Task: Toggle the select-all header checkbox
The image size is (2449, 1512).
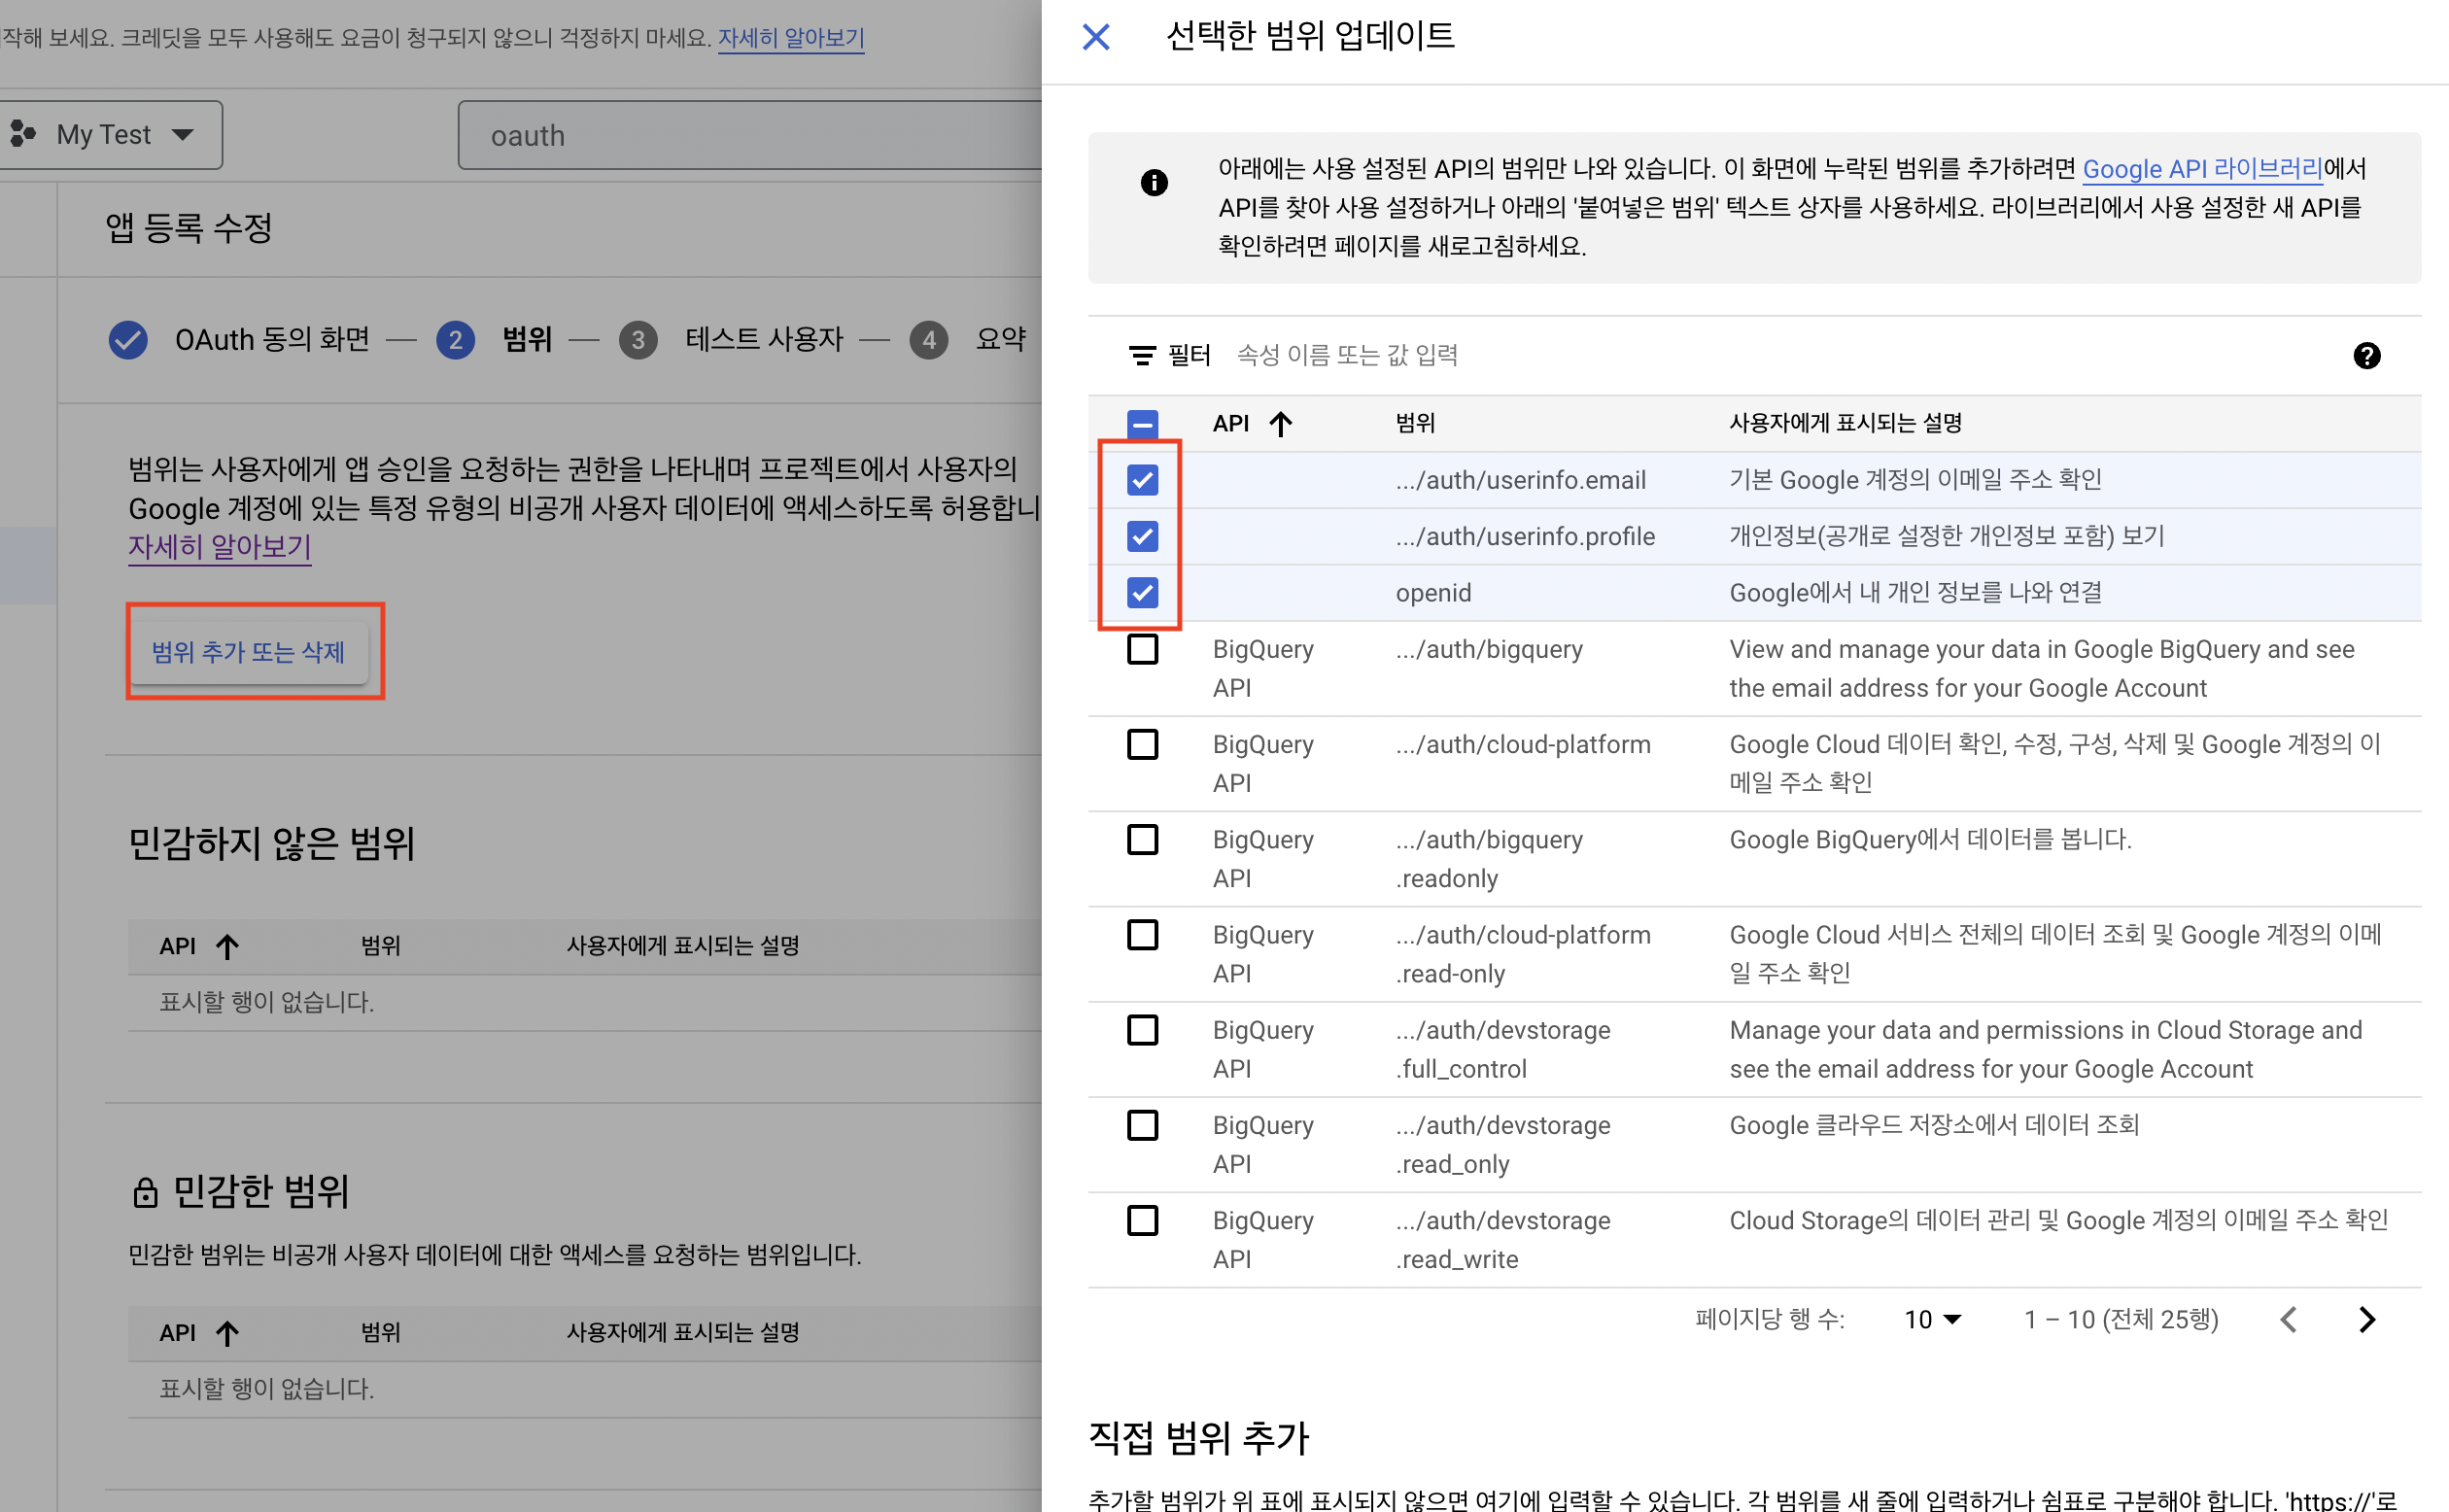Action: 1142,424
